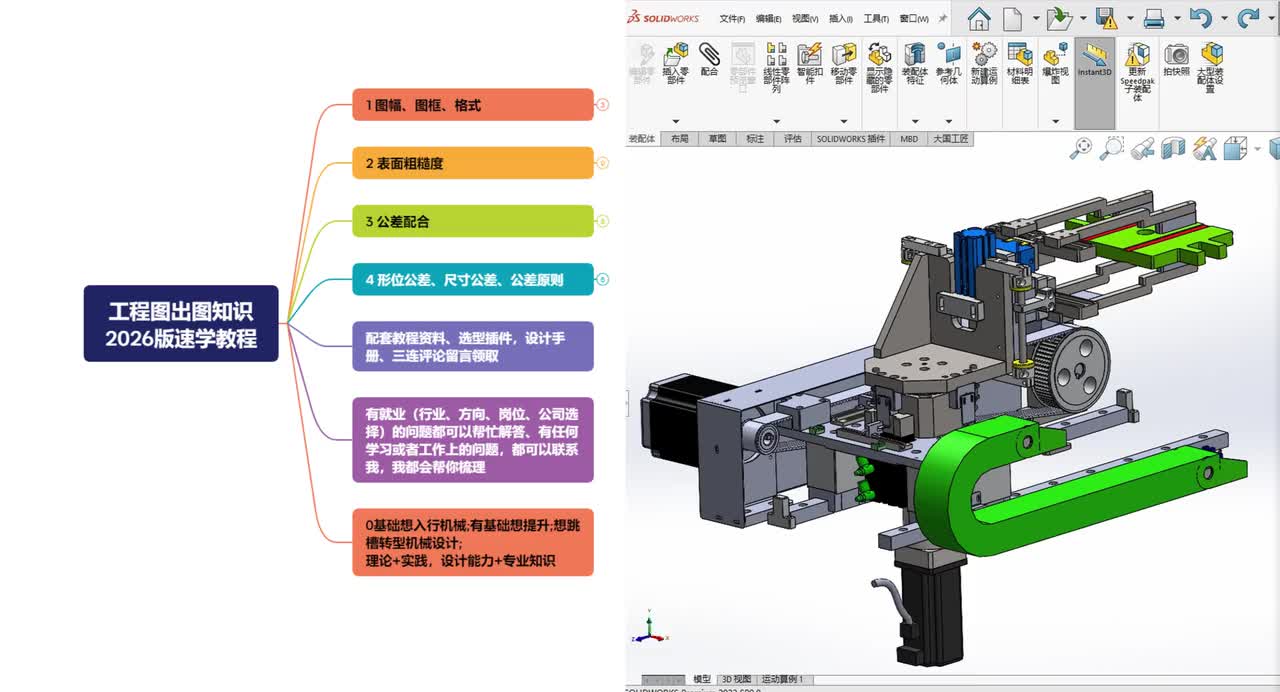The height and width of the screenshot is (692, 1280).
Task: Open the 装配体特征 assembly features tool
Action: click(915, 62)
